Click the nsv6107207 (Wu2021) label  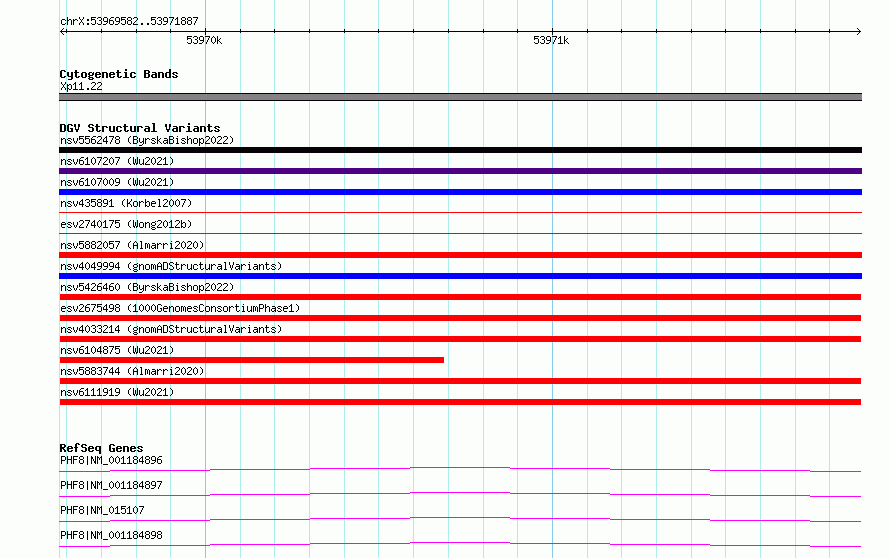117,161
